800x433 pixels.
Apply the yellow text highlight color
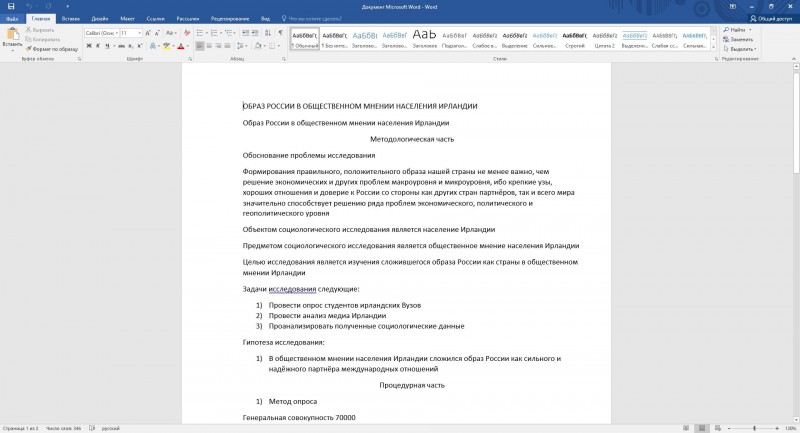point(166,46)
